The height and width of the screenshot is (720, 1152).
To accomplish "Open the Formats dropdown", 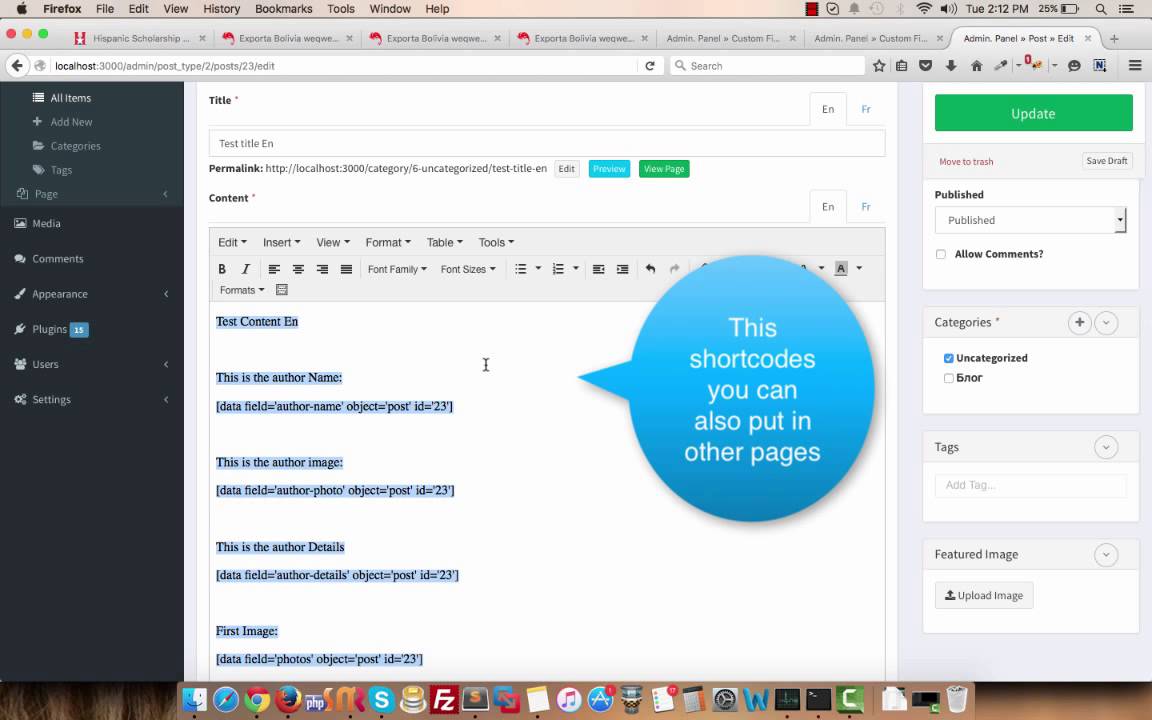I will coord(242,290).
